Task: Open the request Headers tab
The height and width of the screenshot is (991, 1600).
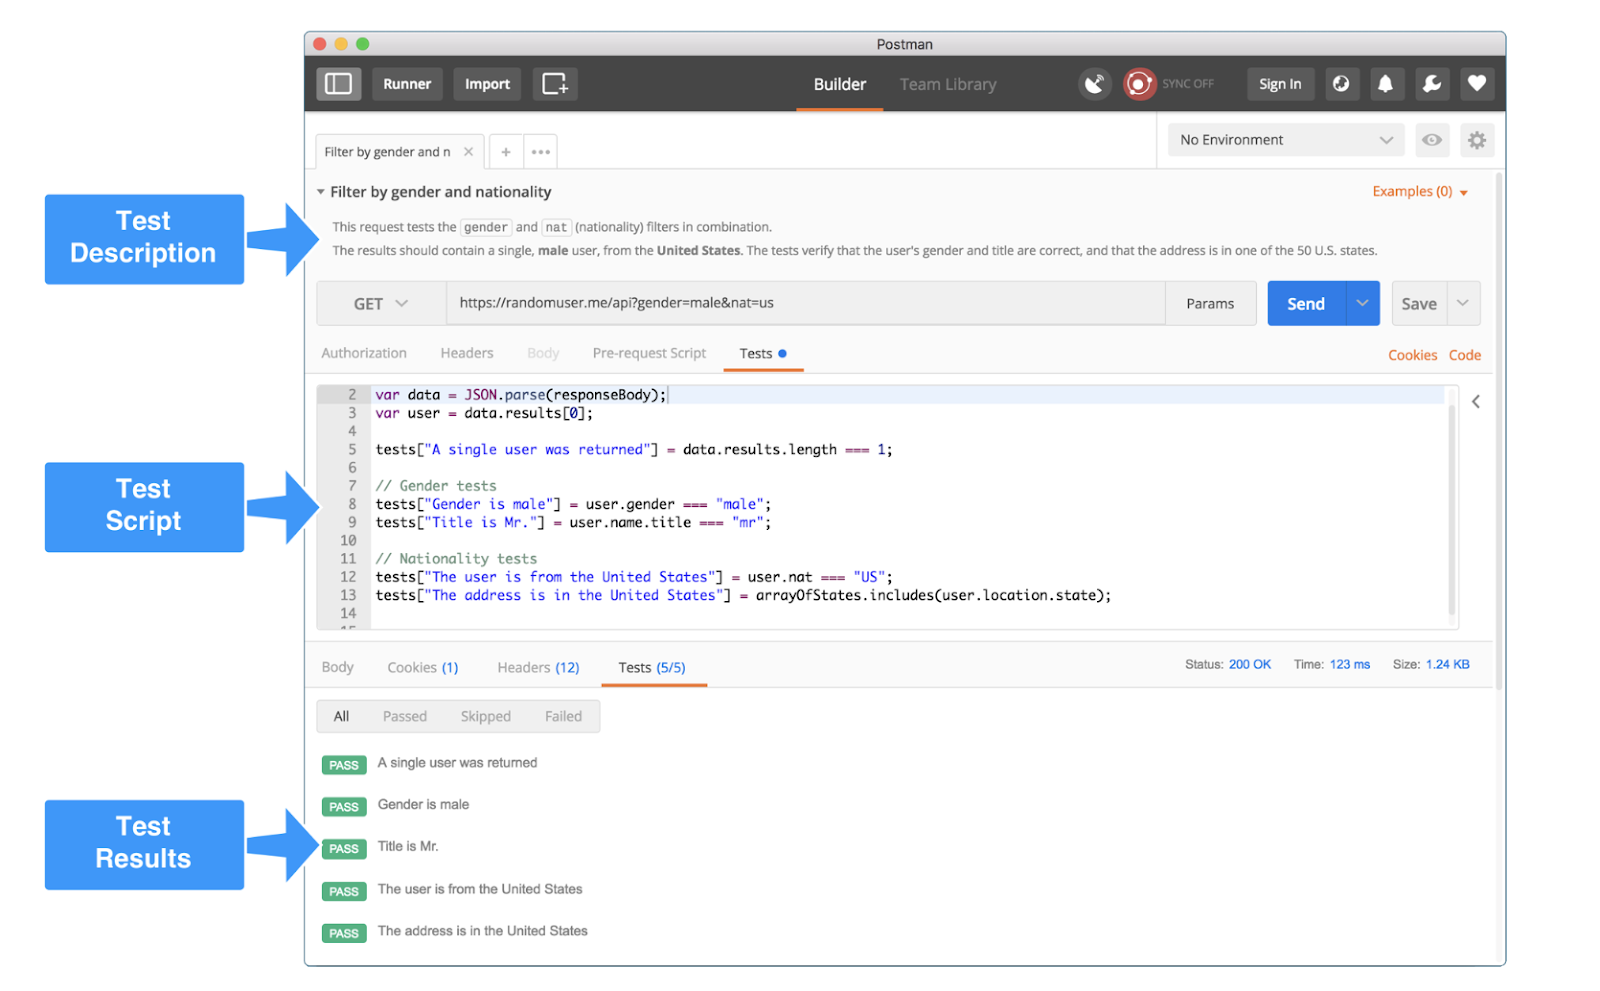Action: point(467,353)
